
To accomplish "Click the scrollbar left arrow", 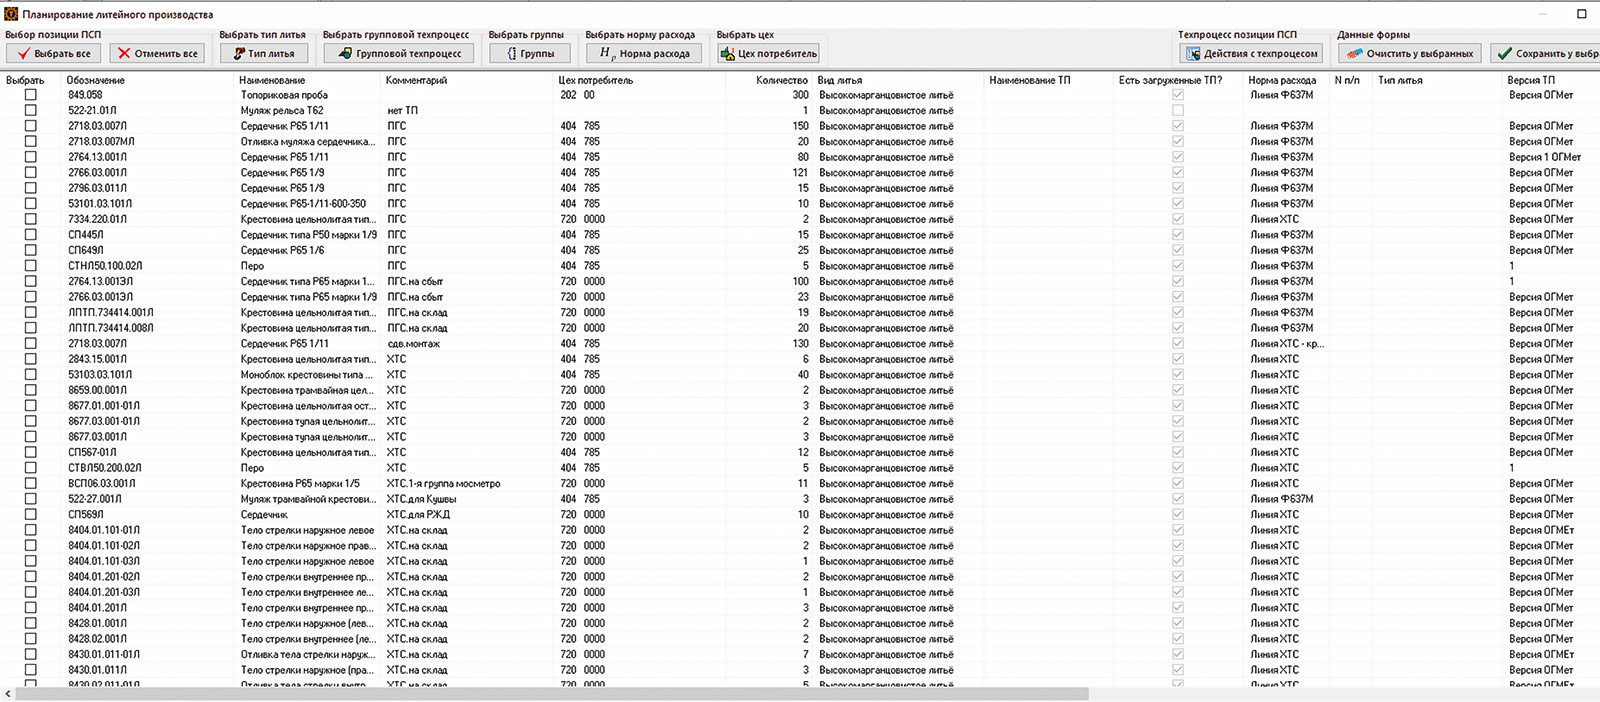I will (8, 693).
